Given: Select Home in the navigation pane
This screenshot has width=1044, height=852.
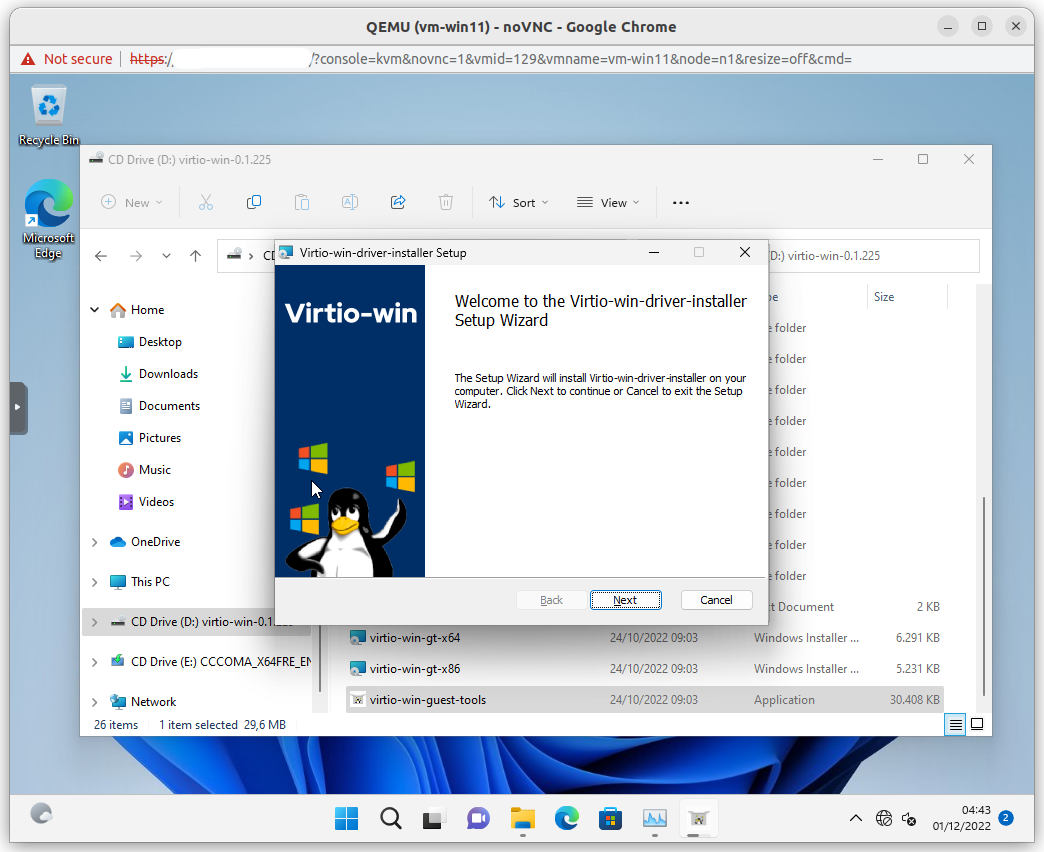Looking at the screenshot, I should pyautogui.click(x=147, y=310).
